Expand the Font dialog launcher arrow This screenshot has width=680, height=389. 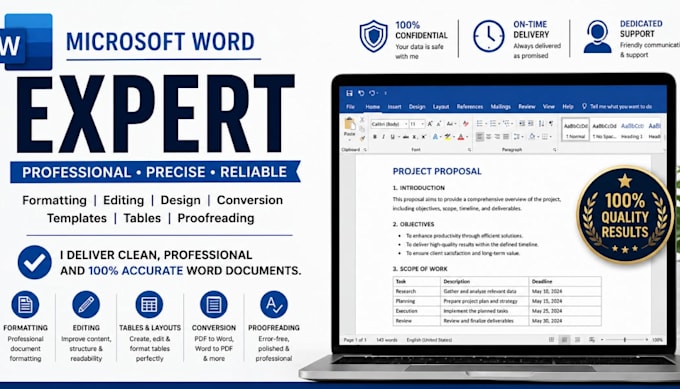(469, 150)
